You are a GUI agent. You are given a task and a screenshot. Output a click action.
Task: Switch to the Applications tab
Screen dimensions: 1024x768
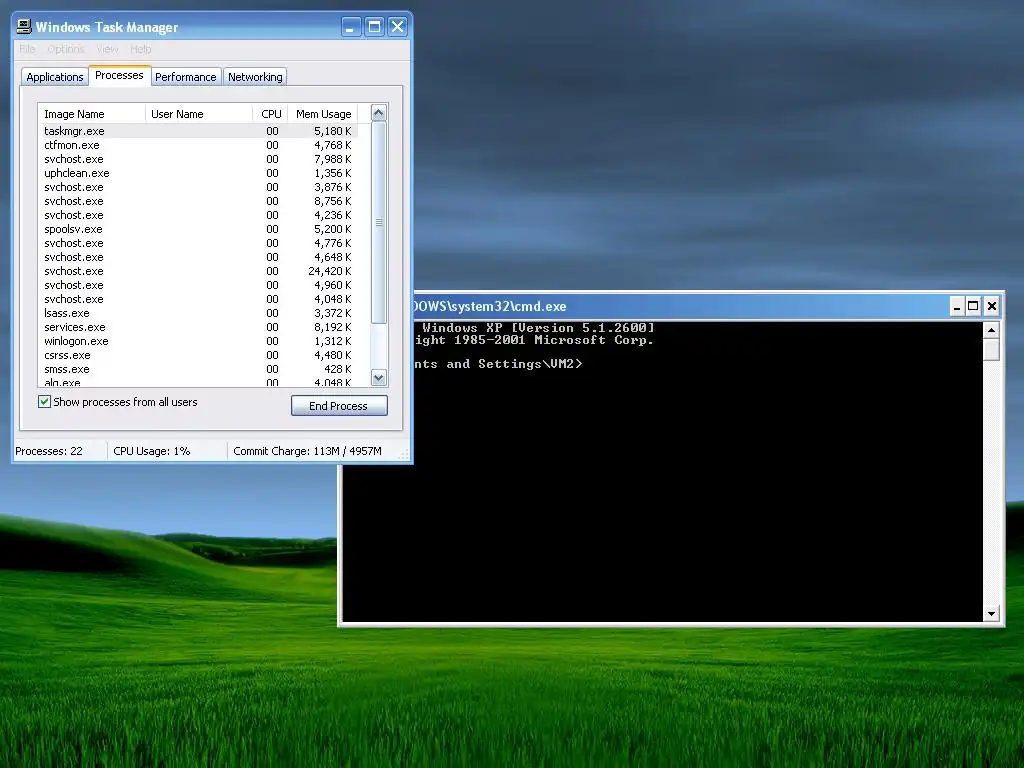55,77
